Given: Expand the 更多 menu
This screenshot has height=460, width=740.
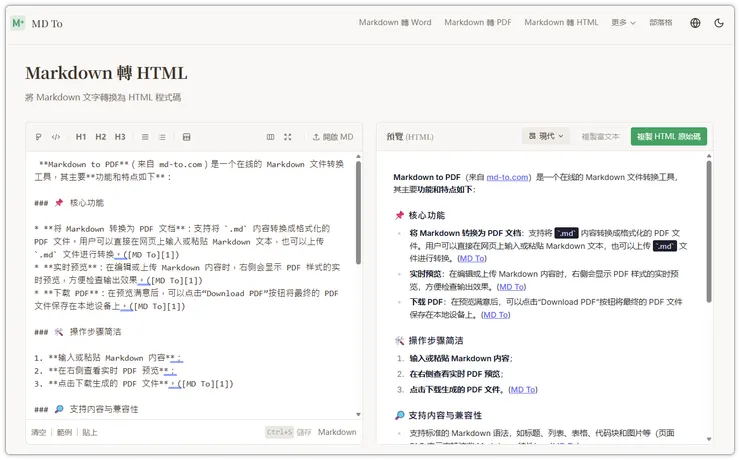Looking at the screenshot, I should [x=623, y=22].
